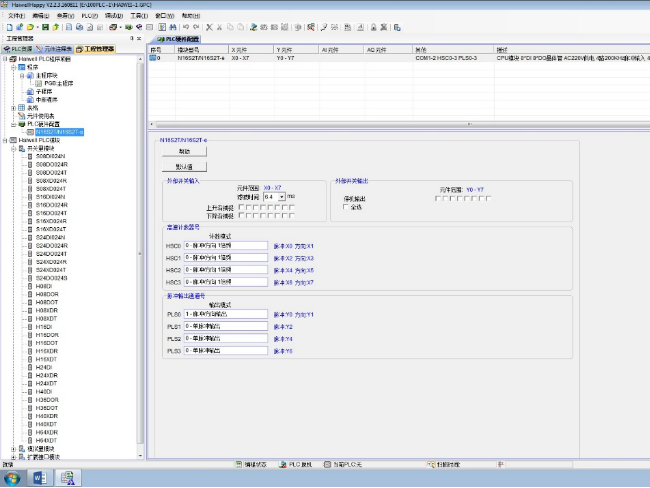
Task: Click the Undo arrow toolbar icon
Action: click(185, 27)
